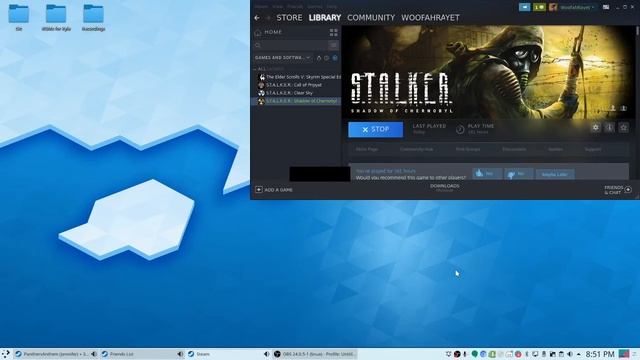Open the STORE section in Steam
The image size is (640, 360).
coord(289,18)
